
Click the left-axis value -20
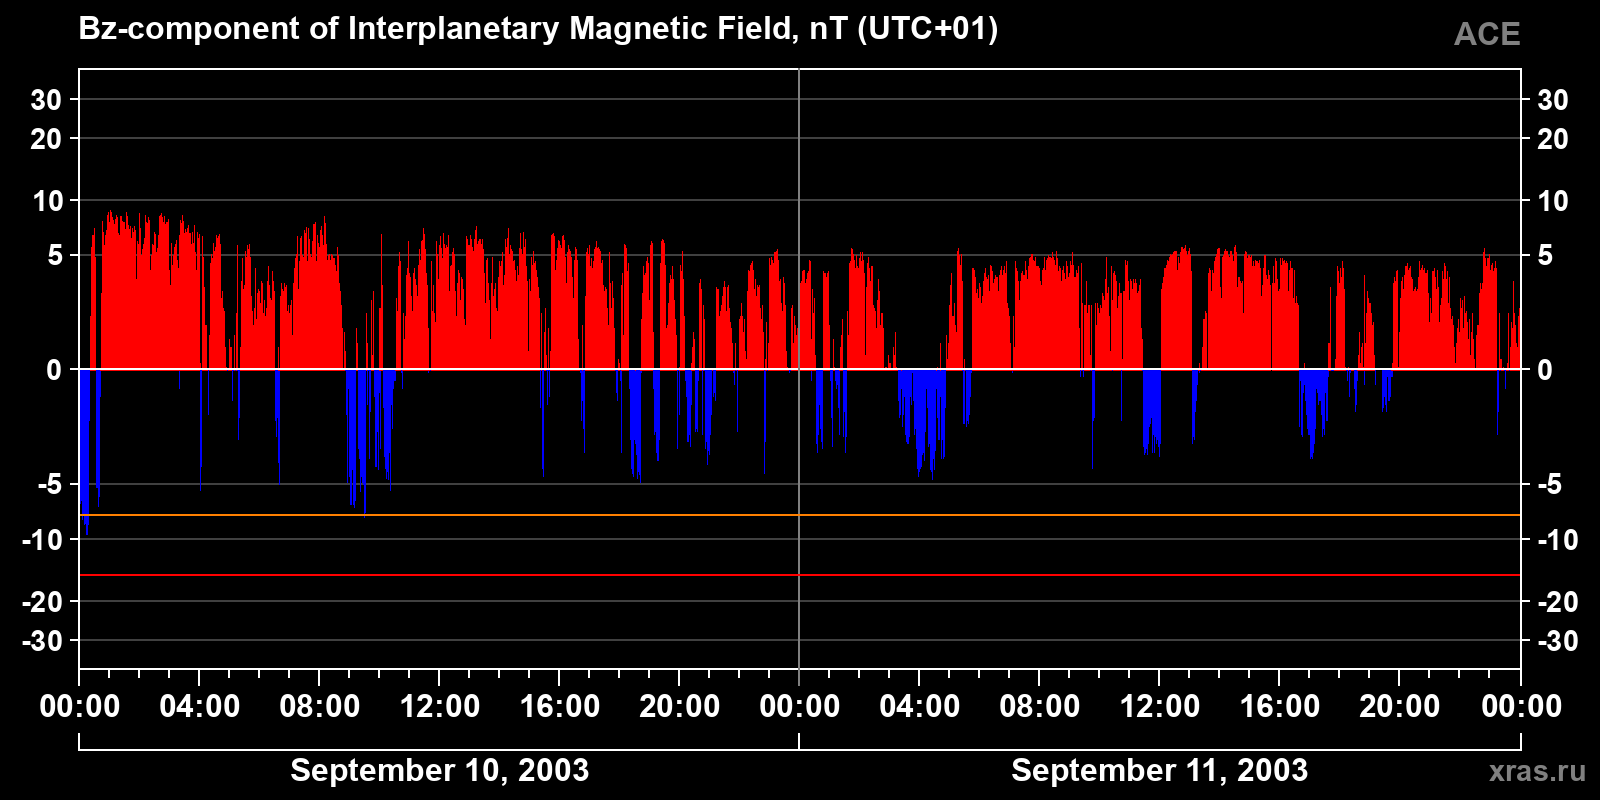42,602
